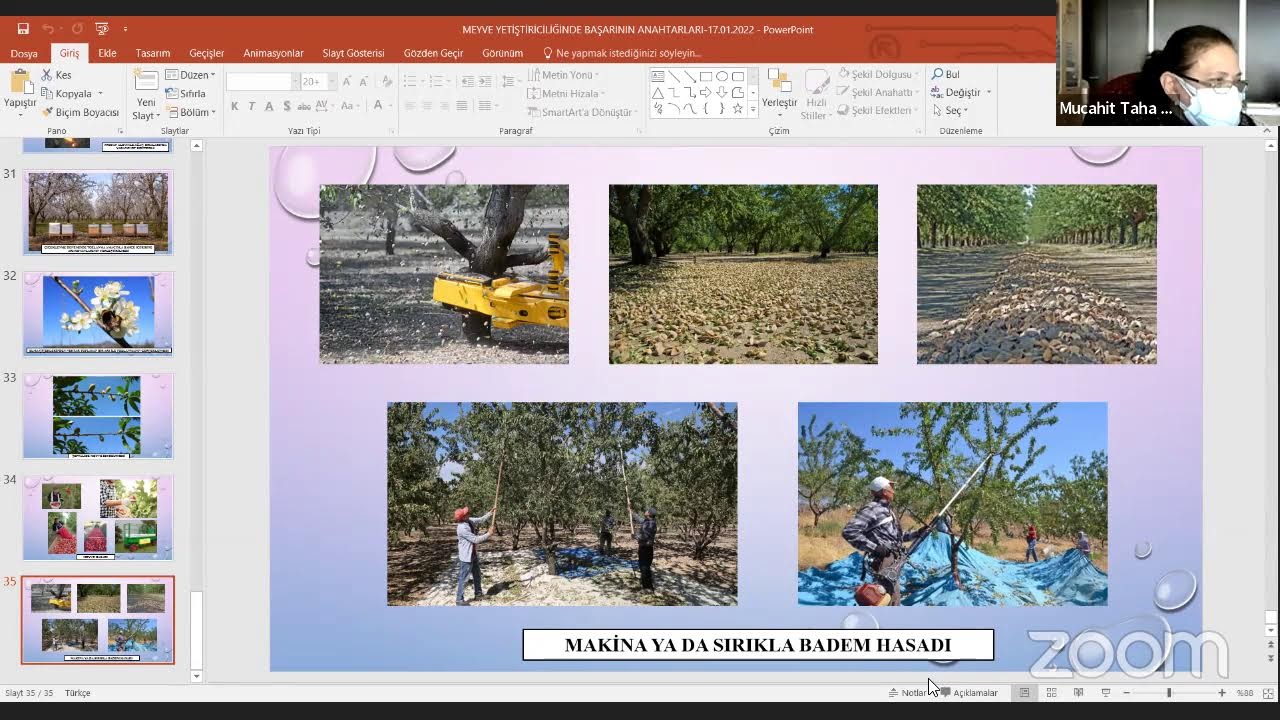The image size is (1280, 720).
Task: Click Değiştir (replace) button
Action: coord(961,92)
